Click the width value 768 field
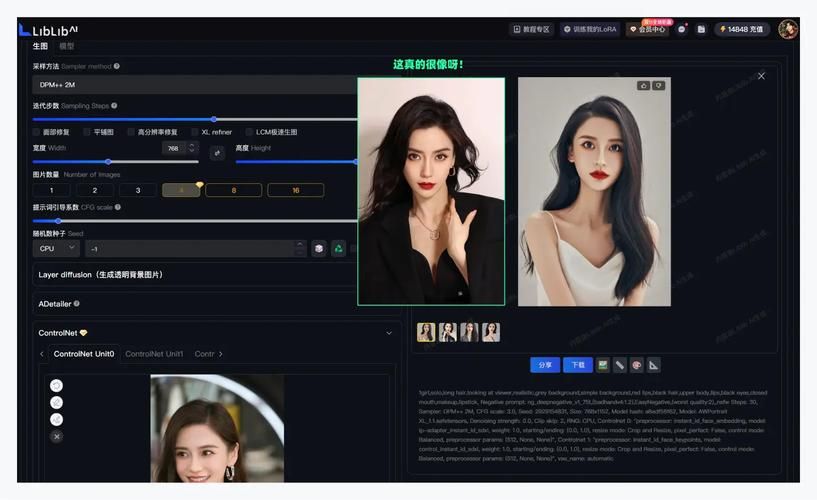Image resolution: width=817 pixels, height=500 pixels. click(x=175, y=148)
